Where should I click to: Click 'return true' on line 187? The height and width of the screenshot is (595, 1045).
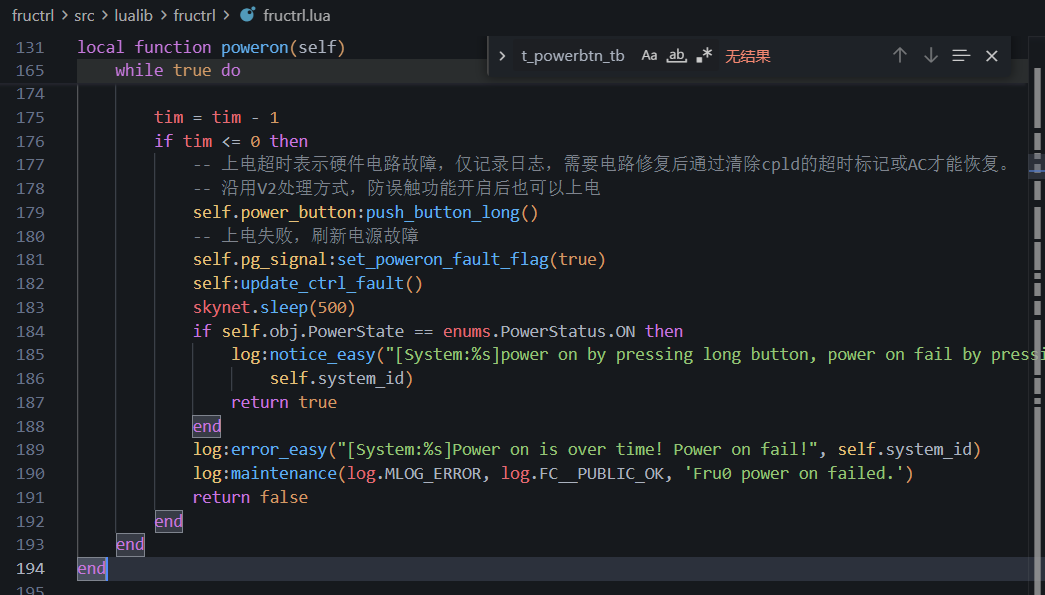[x=283, y=402]
